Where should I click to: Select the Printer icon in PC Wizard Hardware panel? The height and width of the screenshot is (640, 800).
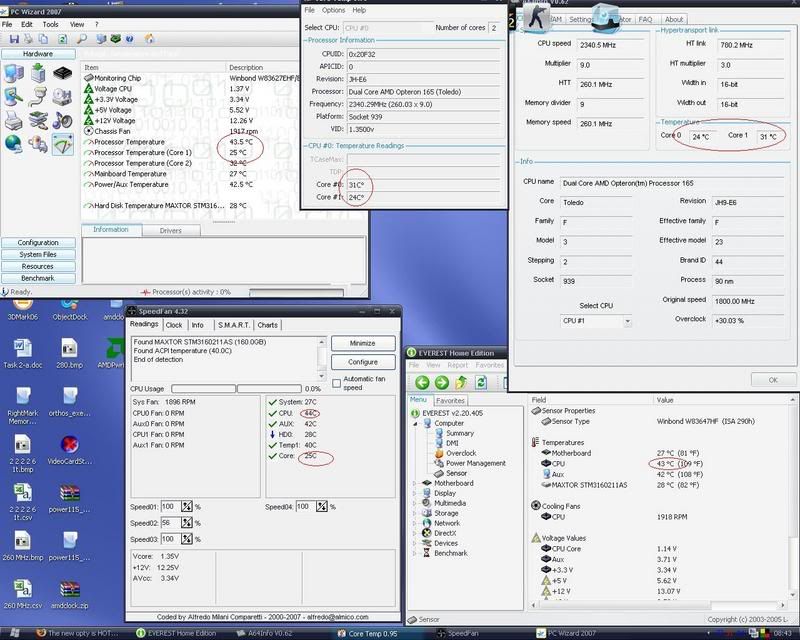pyautogui.click(x=13, y=121)
